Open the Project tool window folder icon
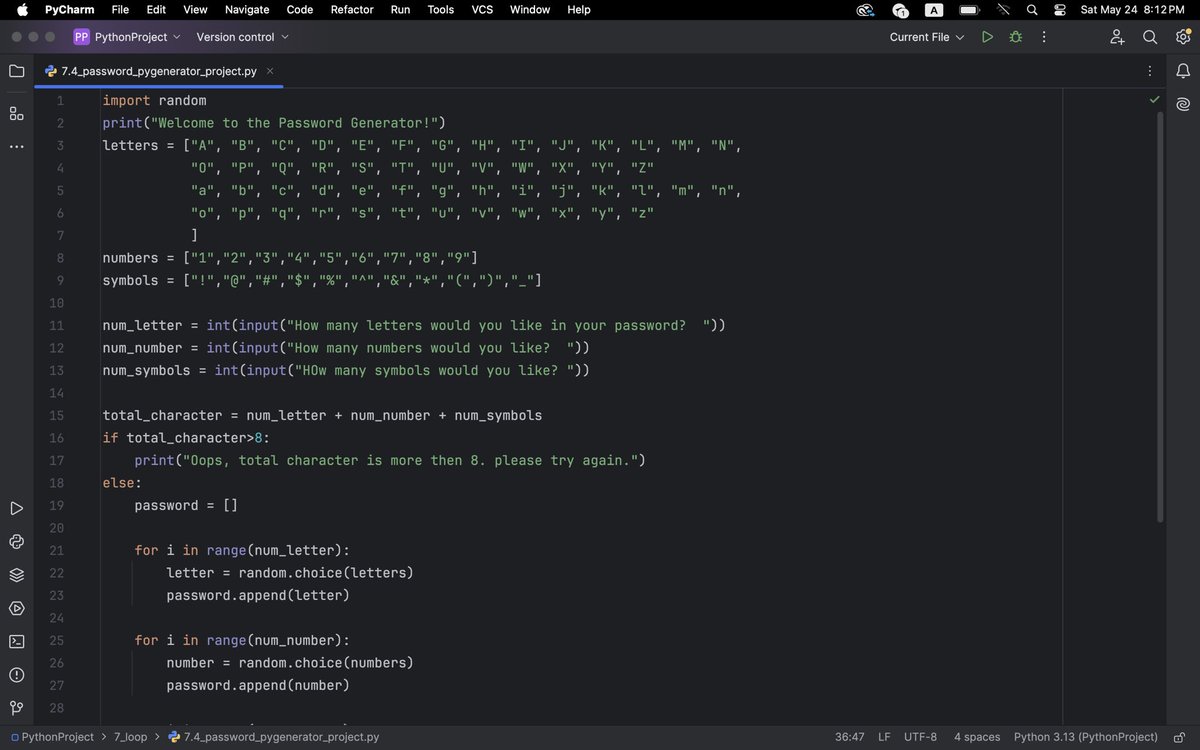 [x=16, y=71]
